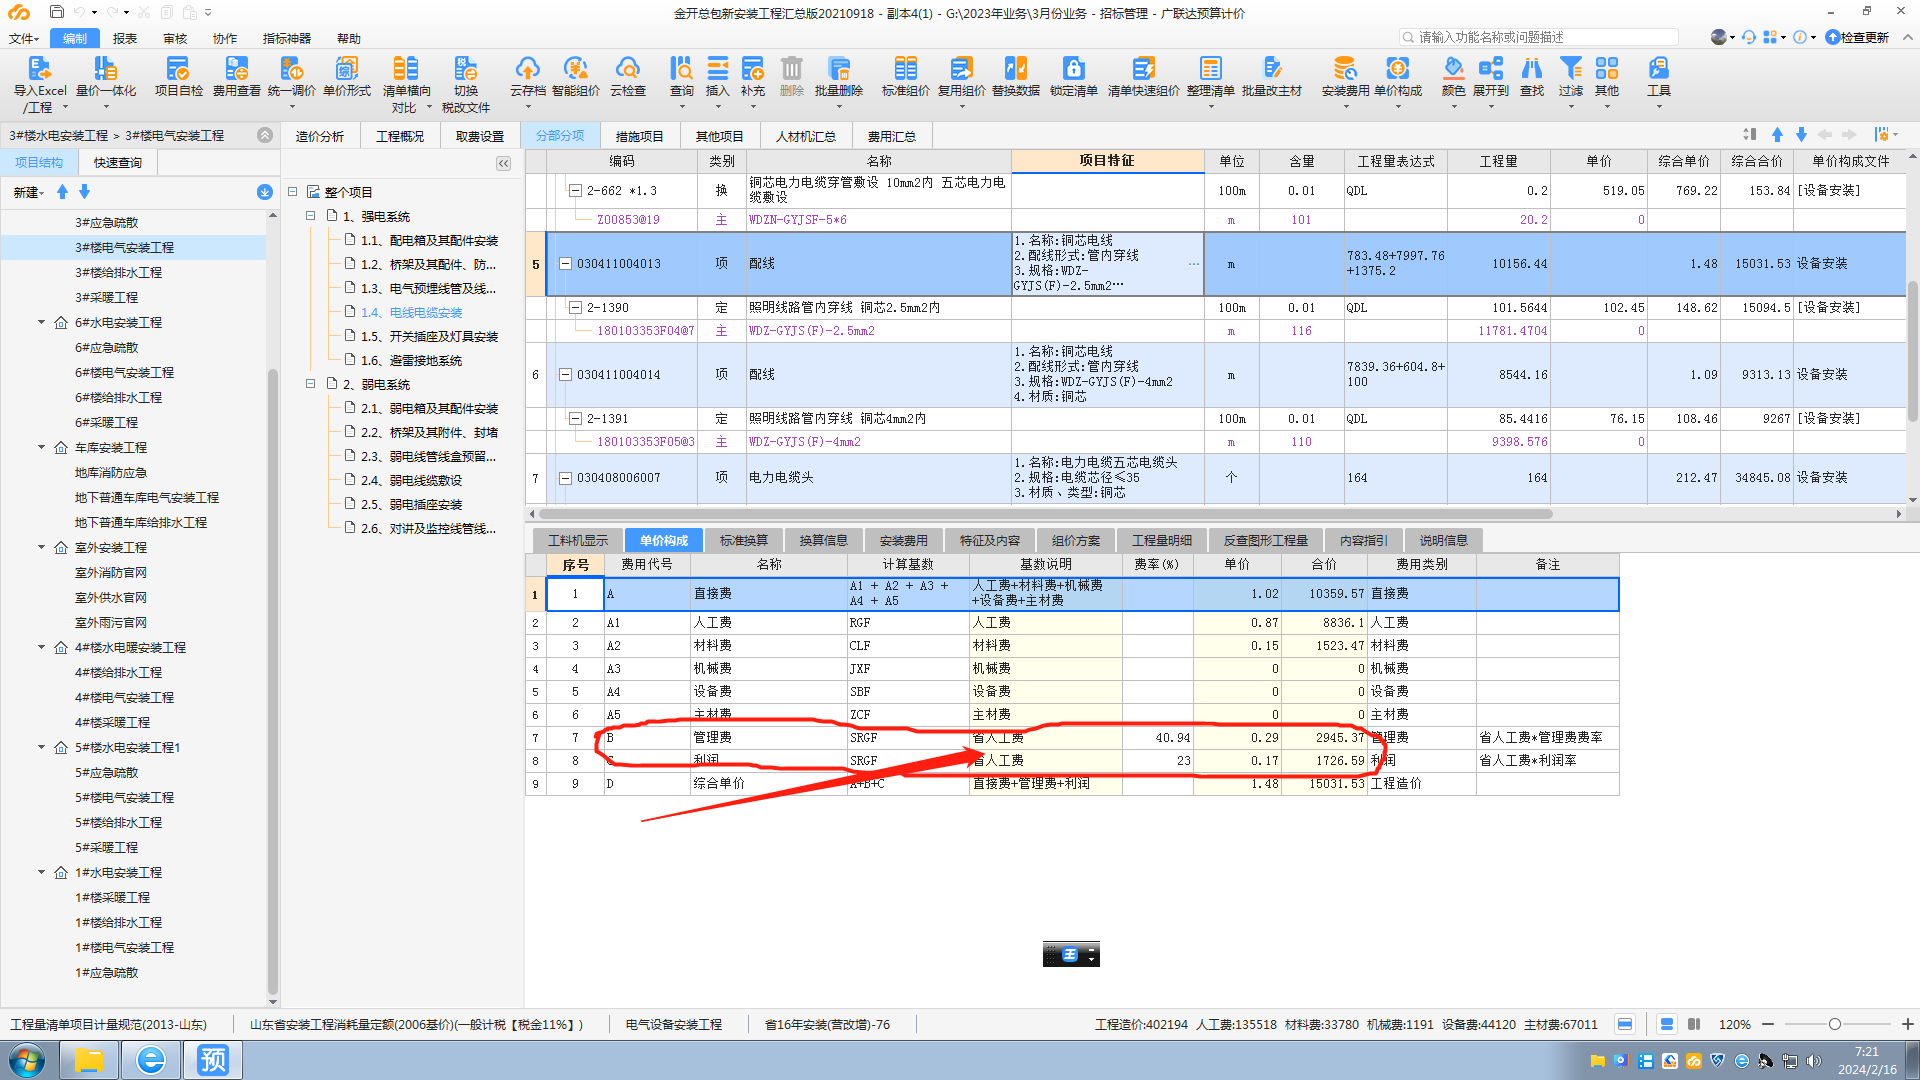The image size is (1920, 1080).
Task: Click the function search input field
Action: (1539, 37)
